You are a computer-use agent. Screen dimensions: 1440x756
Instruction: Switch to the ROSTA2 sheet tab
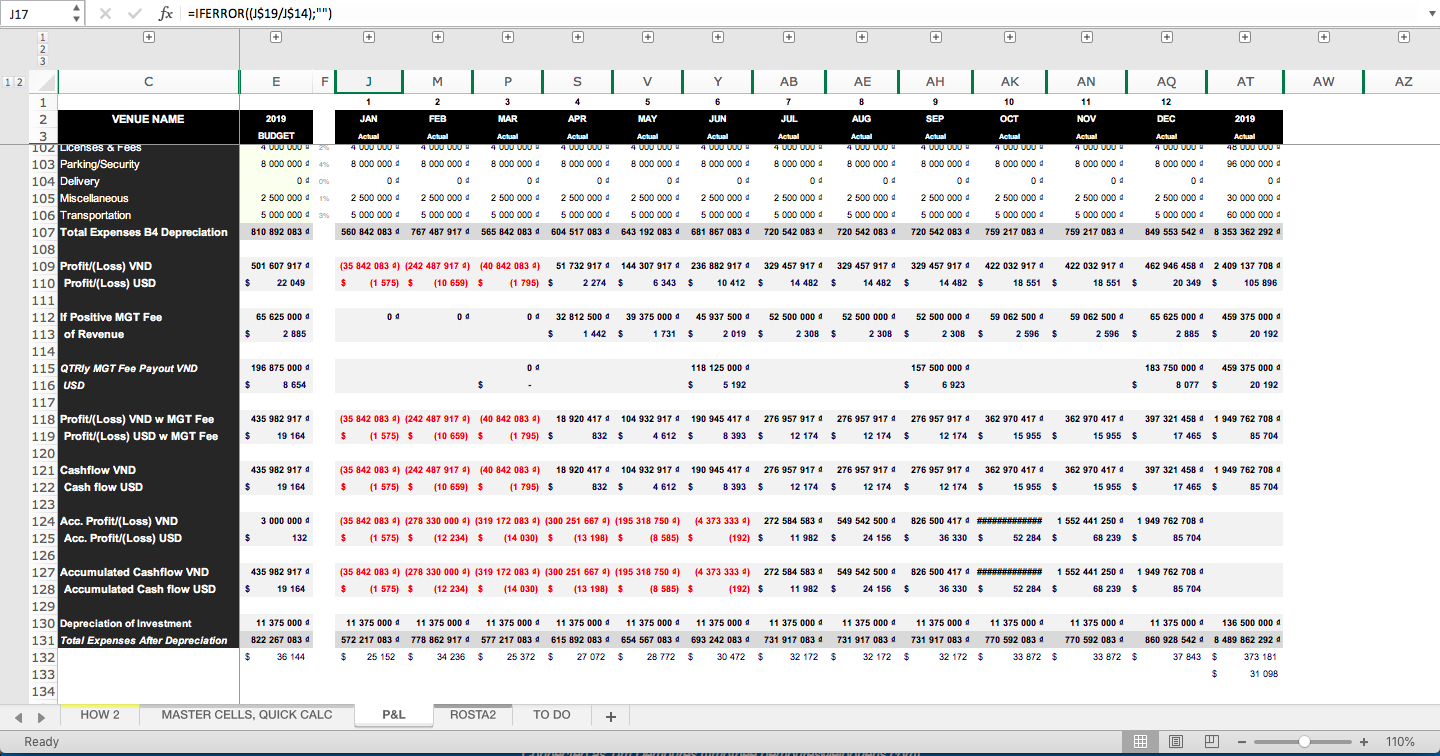[472, 714]
